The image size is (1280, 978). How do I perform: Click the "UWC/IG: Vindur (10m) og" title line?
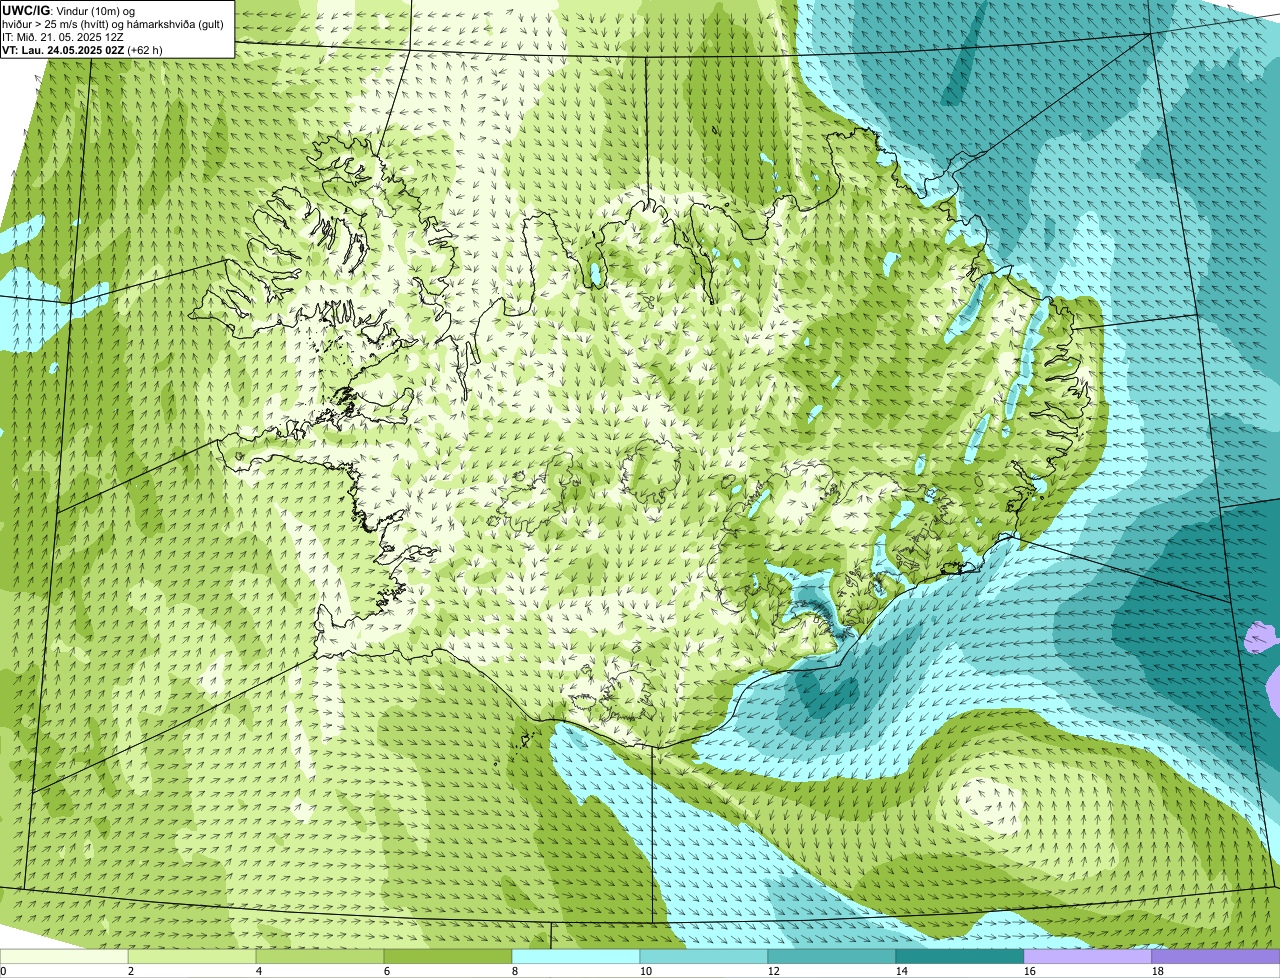(69, 10)
